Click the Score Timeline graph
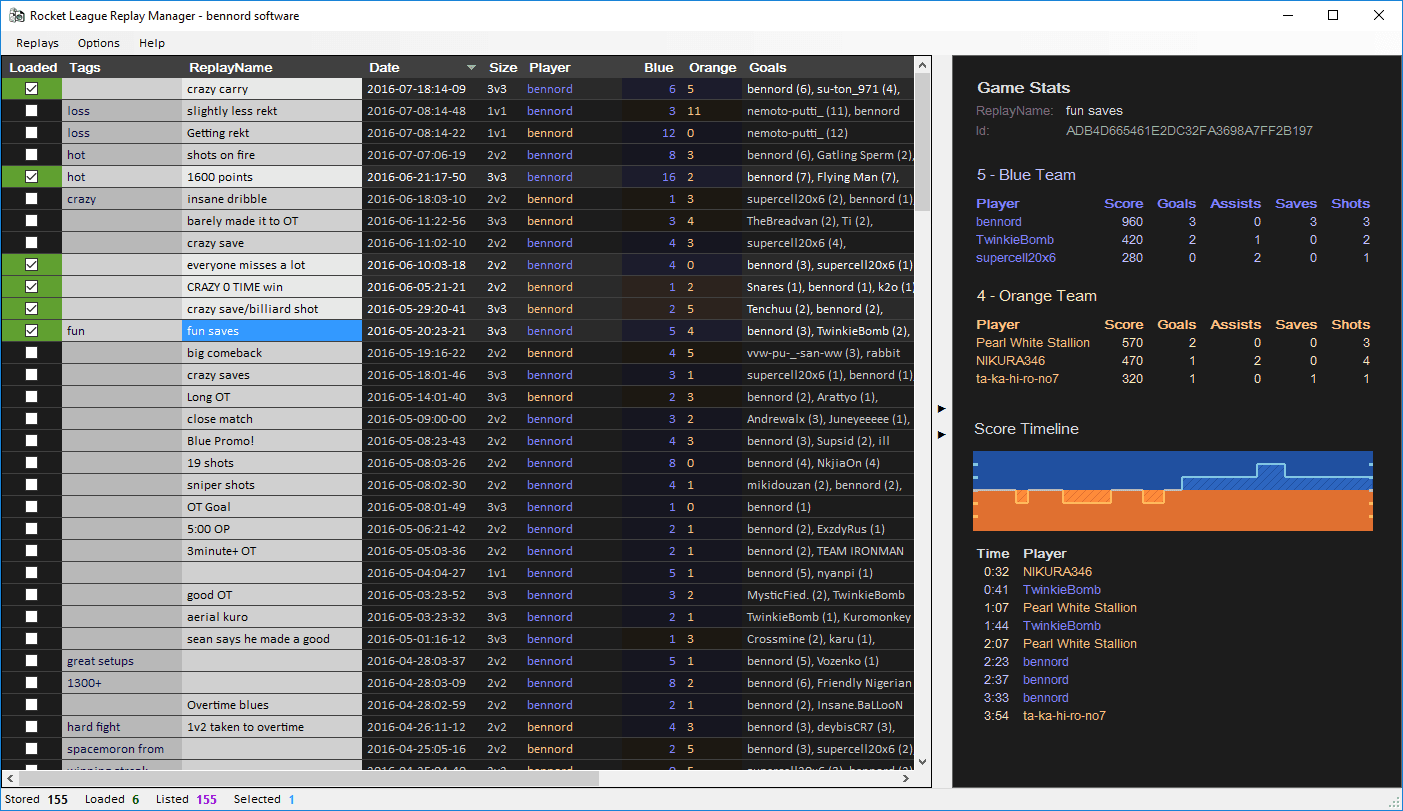1403x811 pixels. coord(1172,490)
